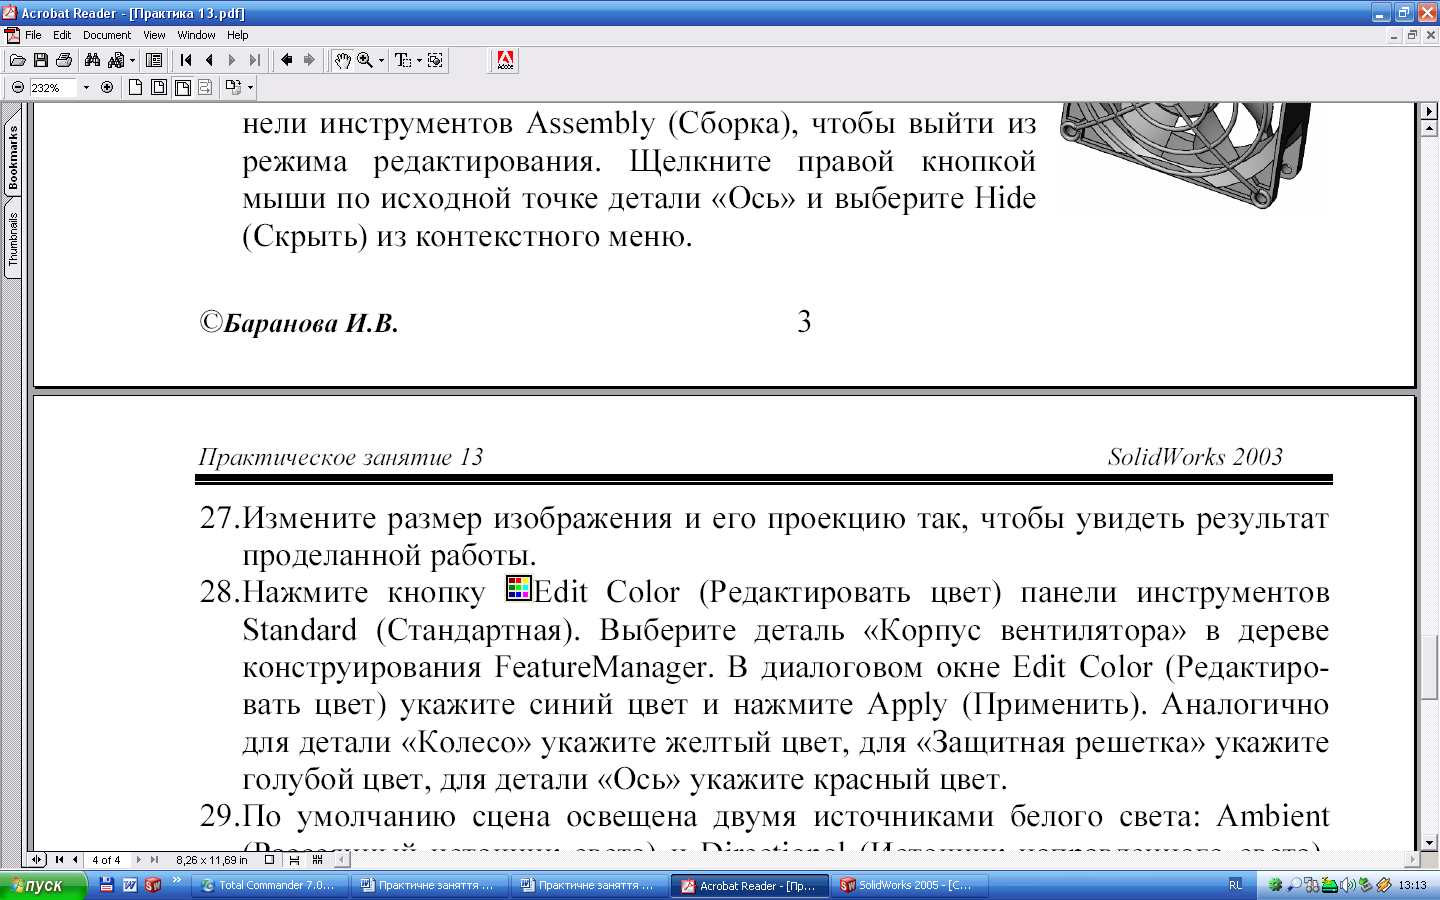This screenshot has height=900, width=1440.
Task: Click the vertical scrollbar thumb
Action: click(x=1429, y=667)
